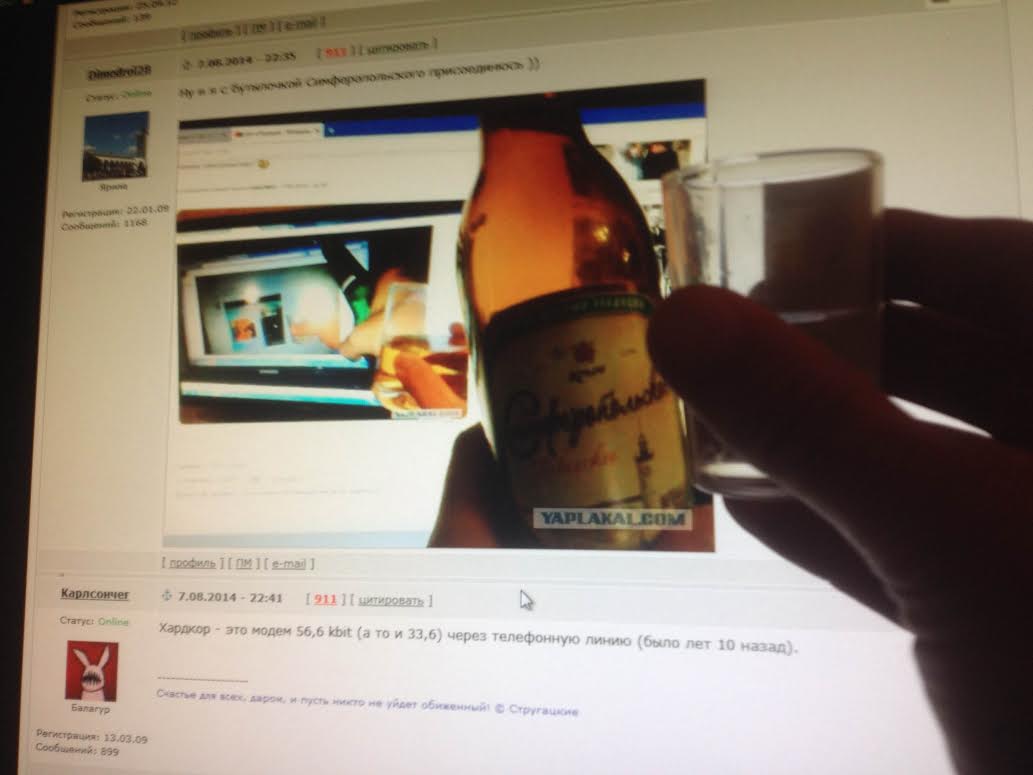Click e-mail link under Dimodrol28's post

pyautogui.click(x=289, y=564)
